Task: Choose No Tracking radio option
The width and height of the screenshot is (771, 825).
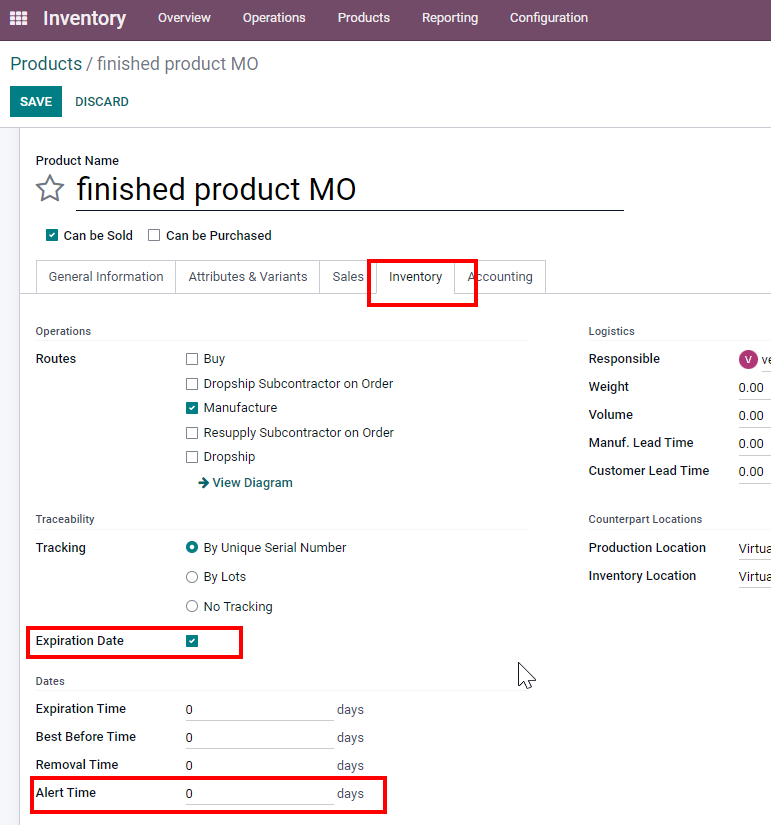Action: pos(192,606)
